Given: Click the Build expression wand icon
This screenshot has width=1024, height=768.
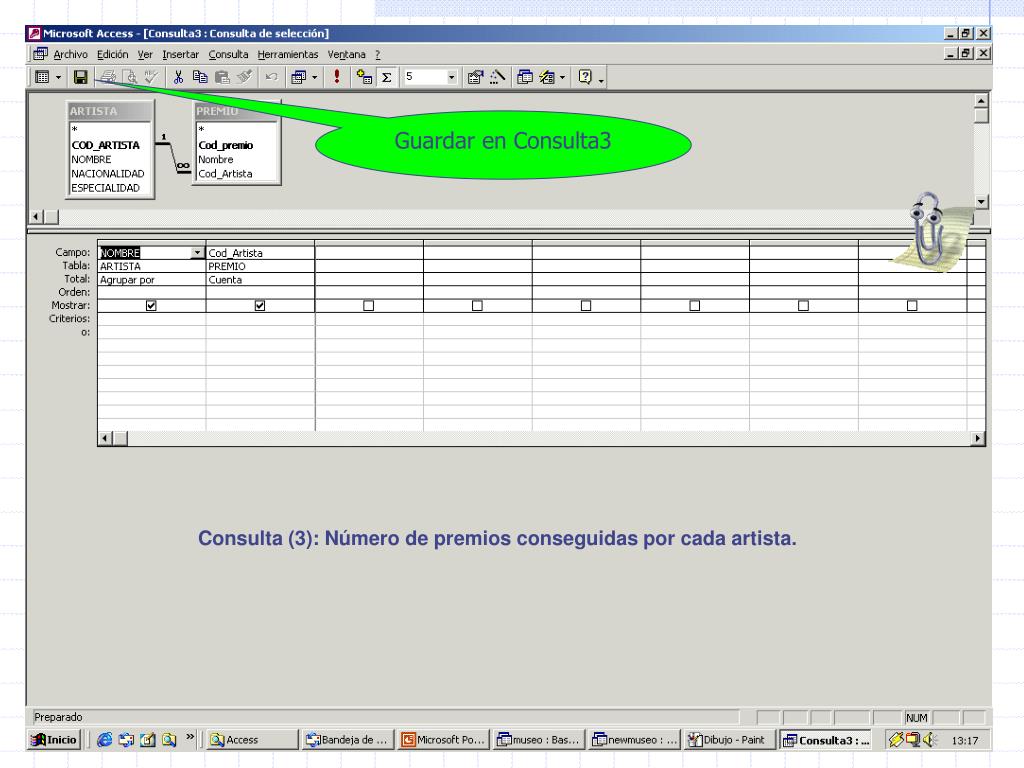Looking at the screenshot, I should [497, 77].
